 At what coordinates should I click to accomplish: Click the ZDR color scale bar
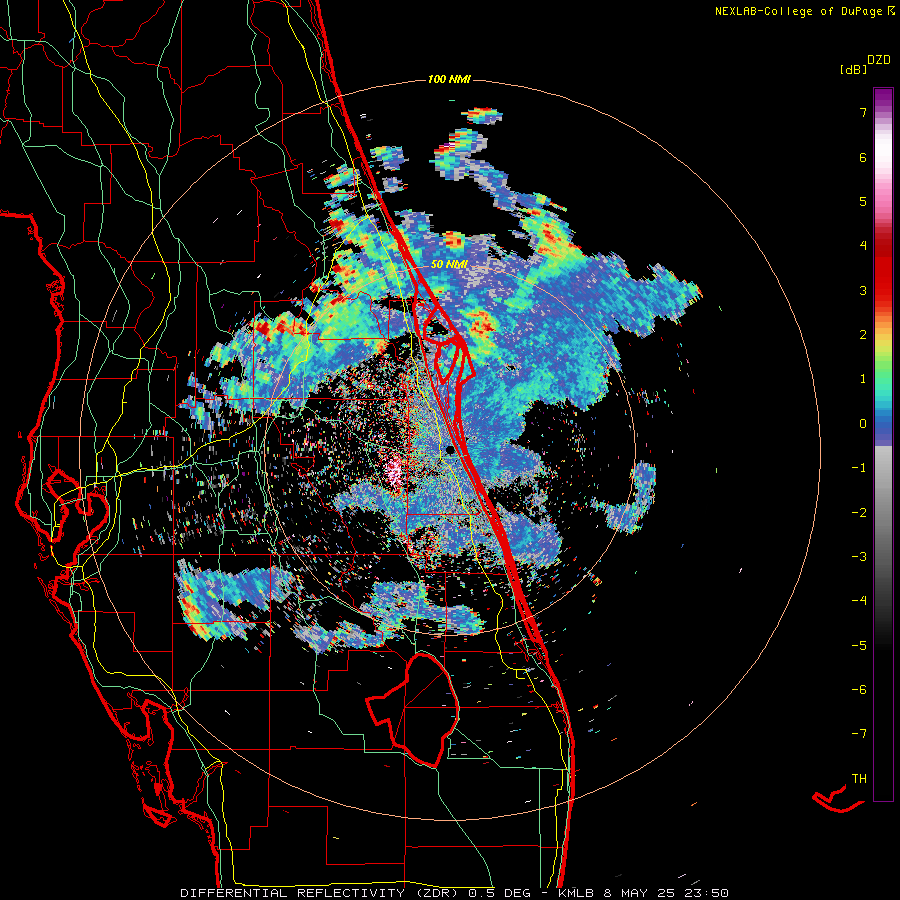click(x=883, y=444)
